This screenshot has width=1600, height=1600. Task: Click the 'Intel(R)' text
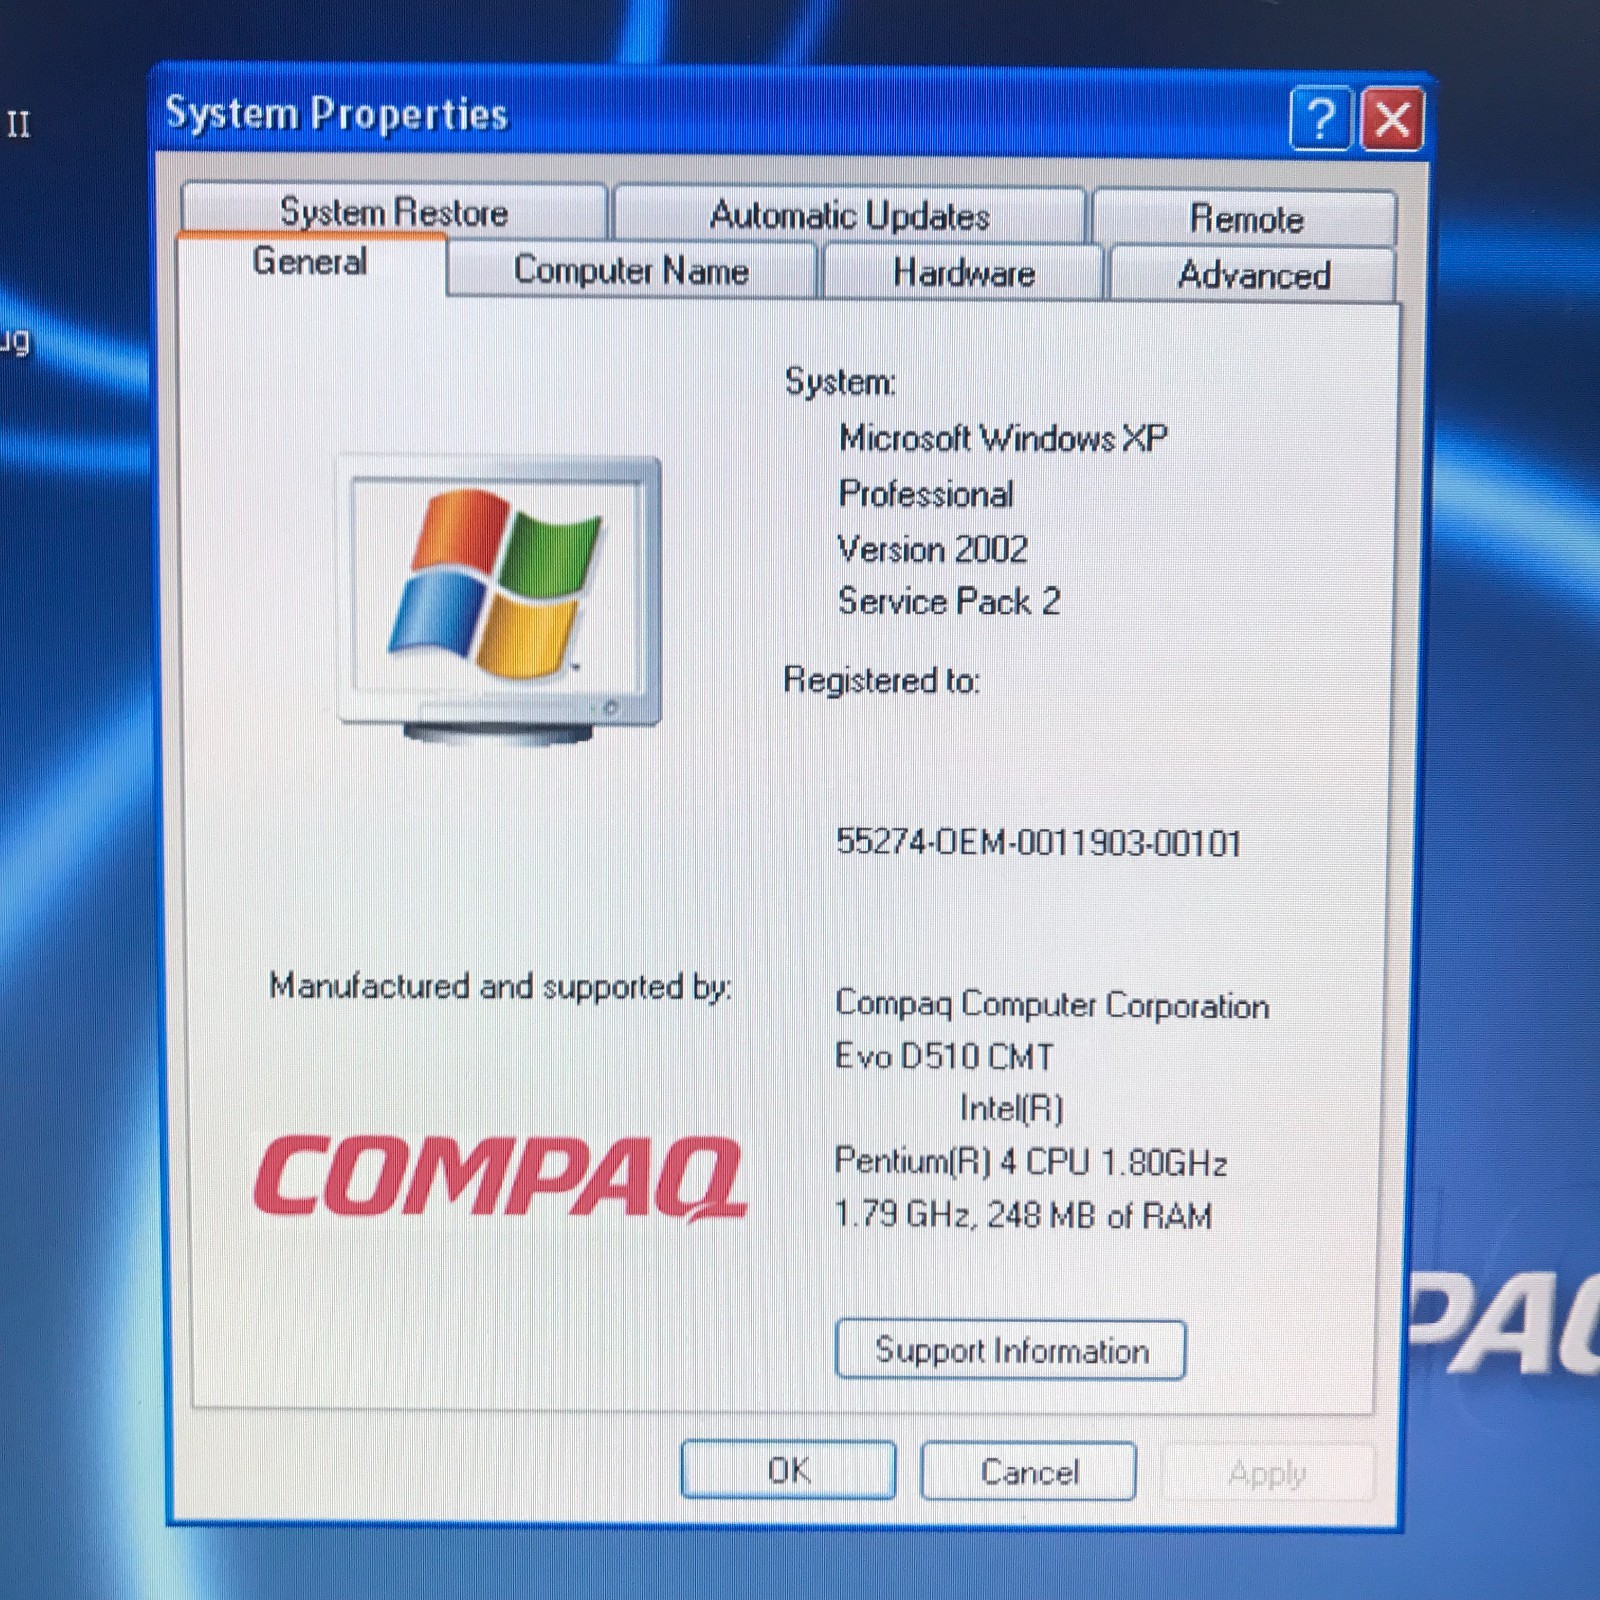1011,1108
